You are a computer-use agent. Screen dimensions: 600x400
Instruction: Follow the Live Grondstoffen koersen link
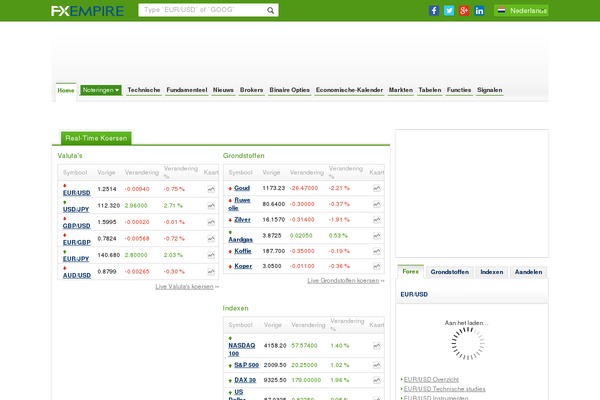[343, 281]
